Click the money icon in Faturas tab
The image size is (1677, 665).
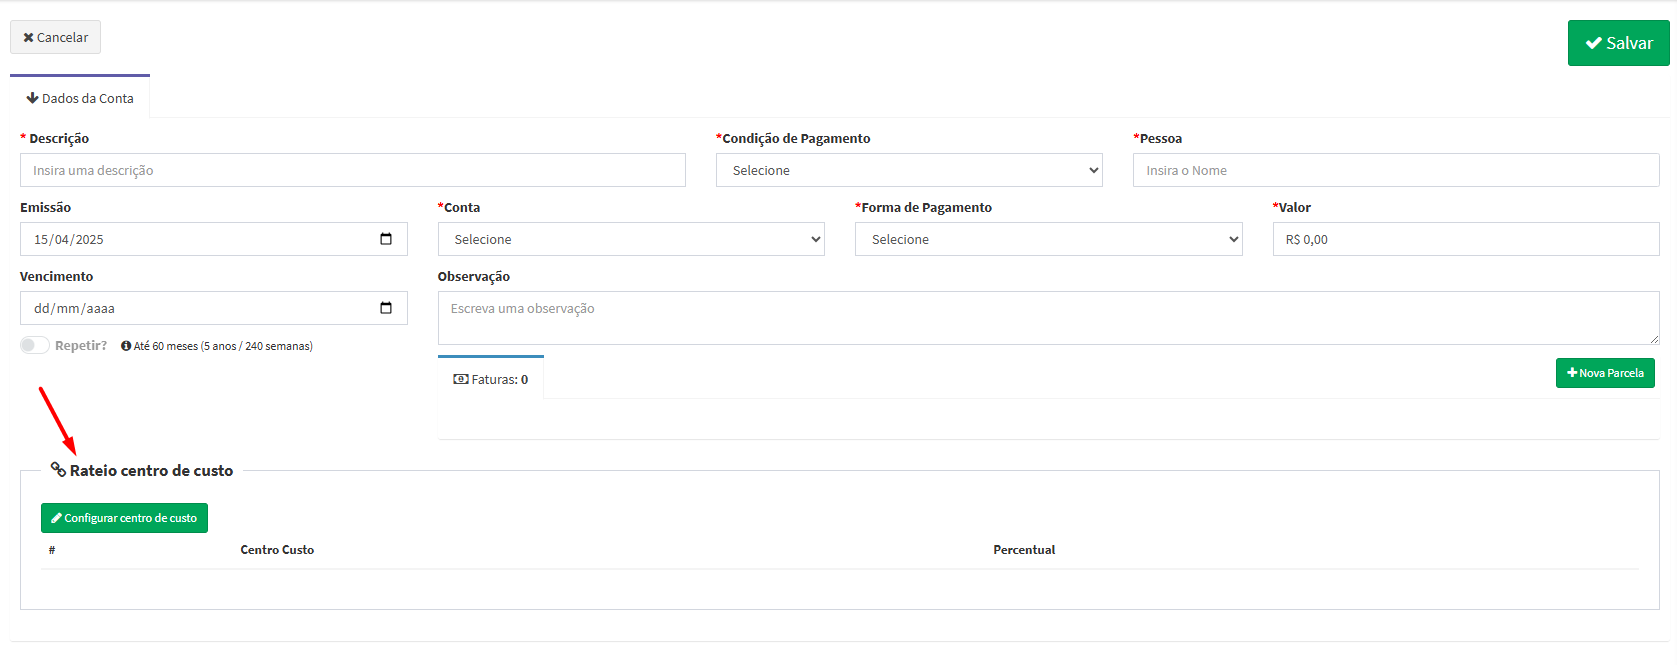pyautogui.click(x=460, y=380)
